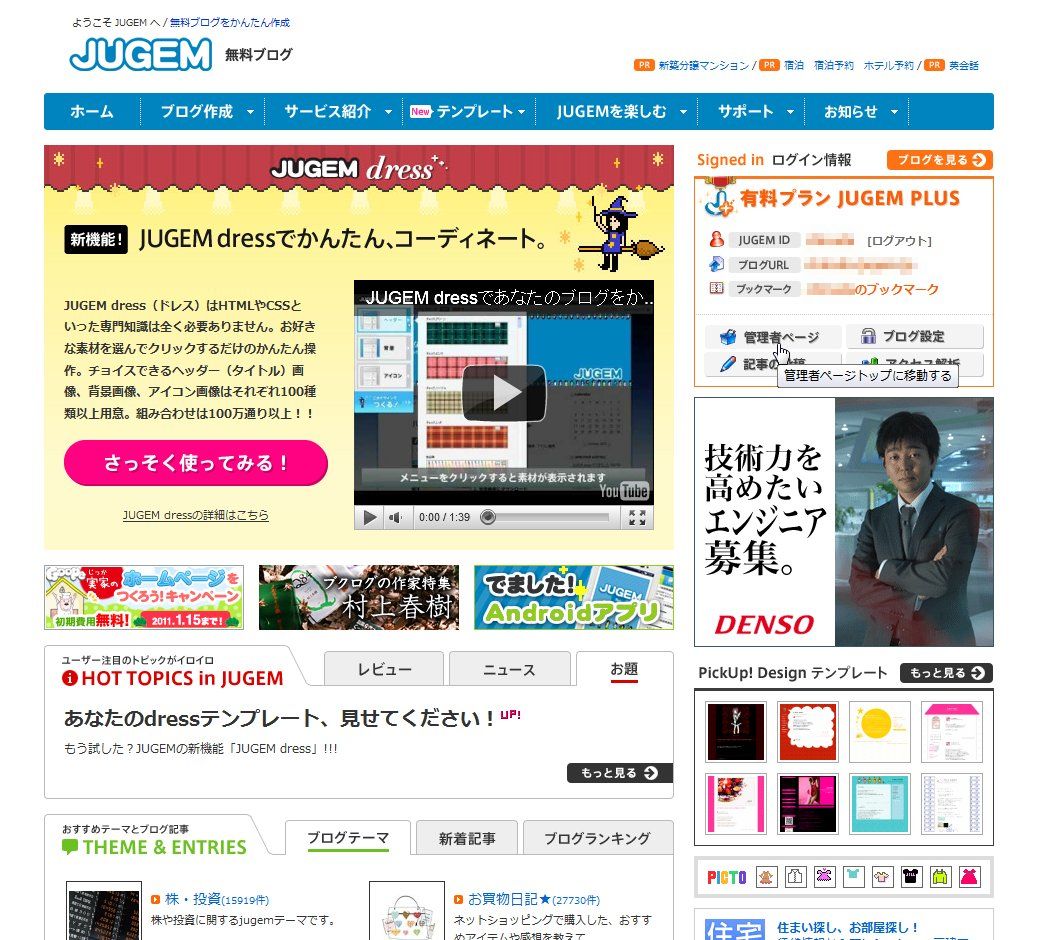Open the ホームページをつくろう campaign banner
This screenshot has height=940, width=1052.
144,597
